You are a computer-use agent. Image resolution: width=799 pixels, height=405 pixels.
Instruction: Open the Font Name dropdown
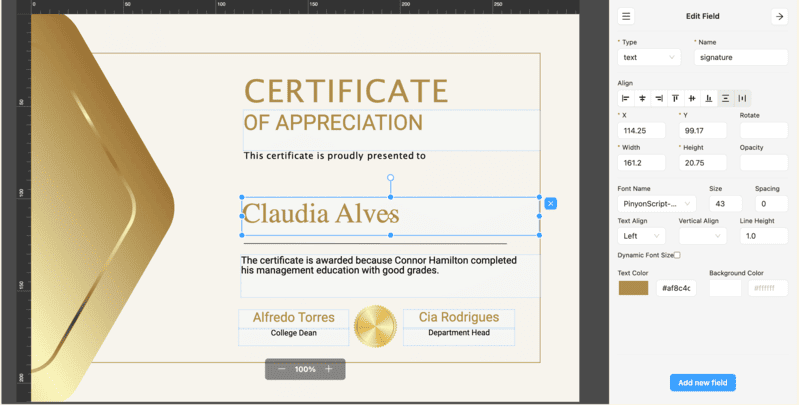click(x=657, y=204)
